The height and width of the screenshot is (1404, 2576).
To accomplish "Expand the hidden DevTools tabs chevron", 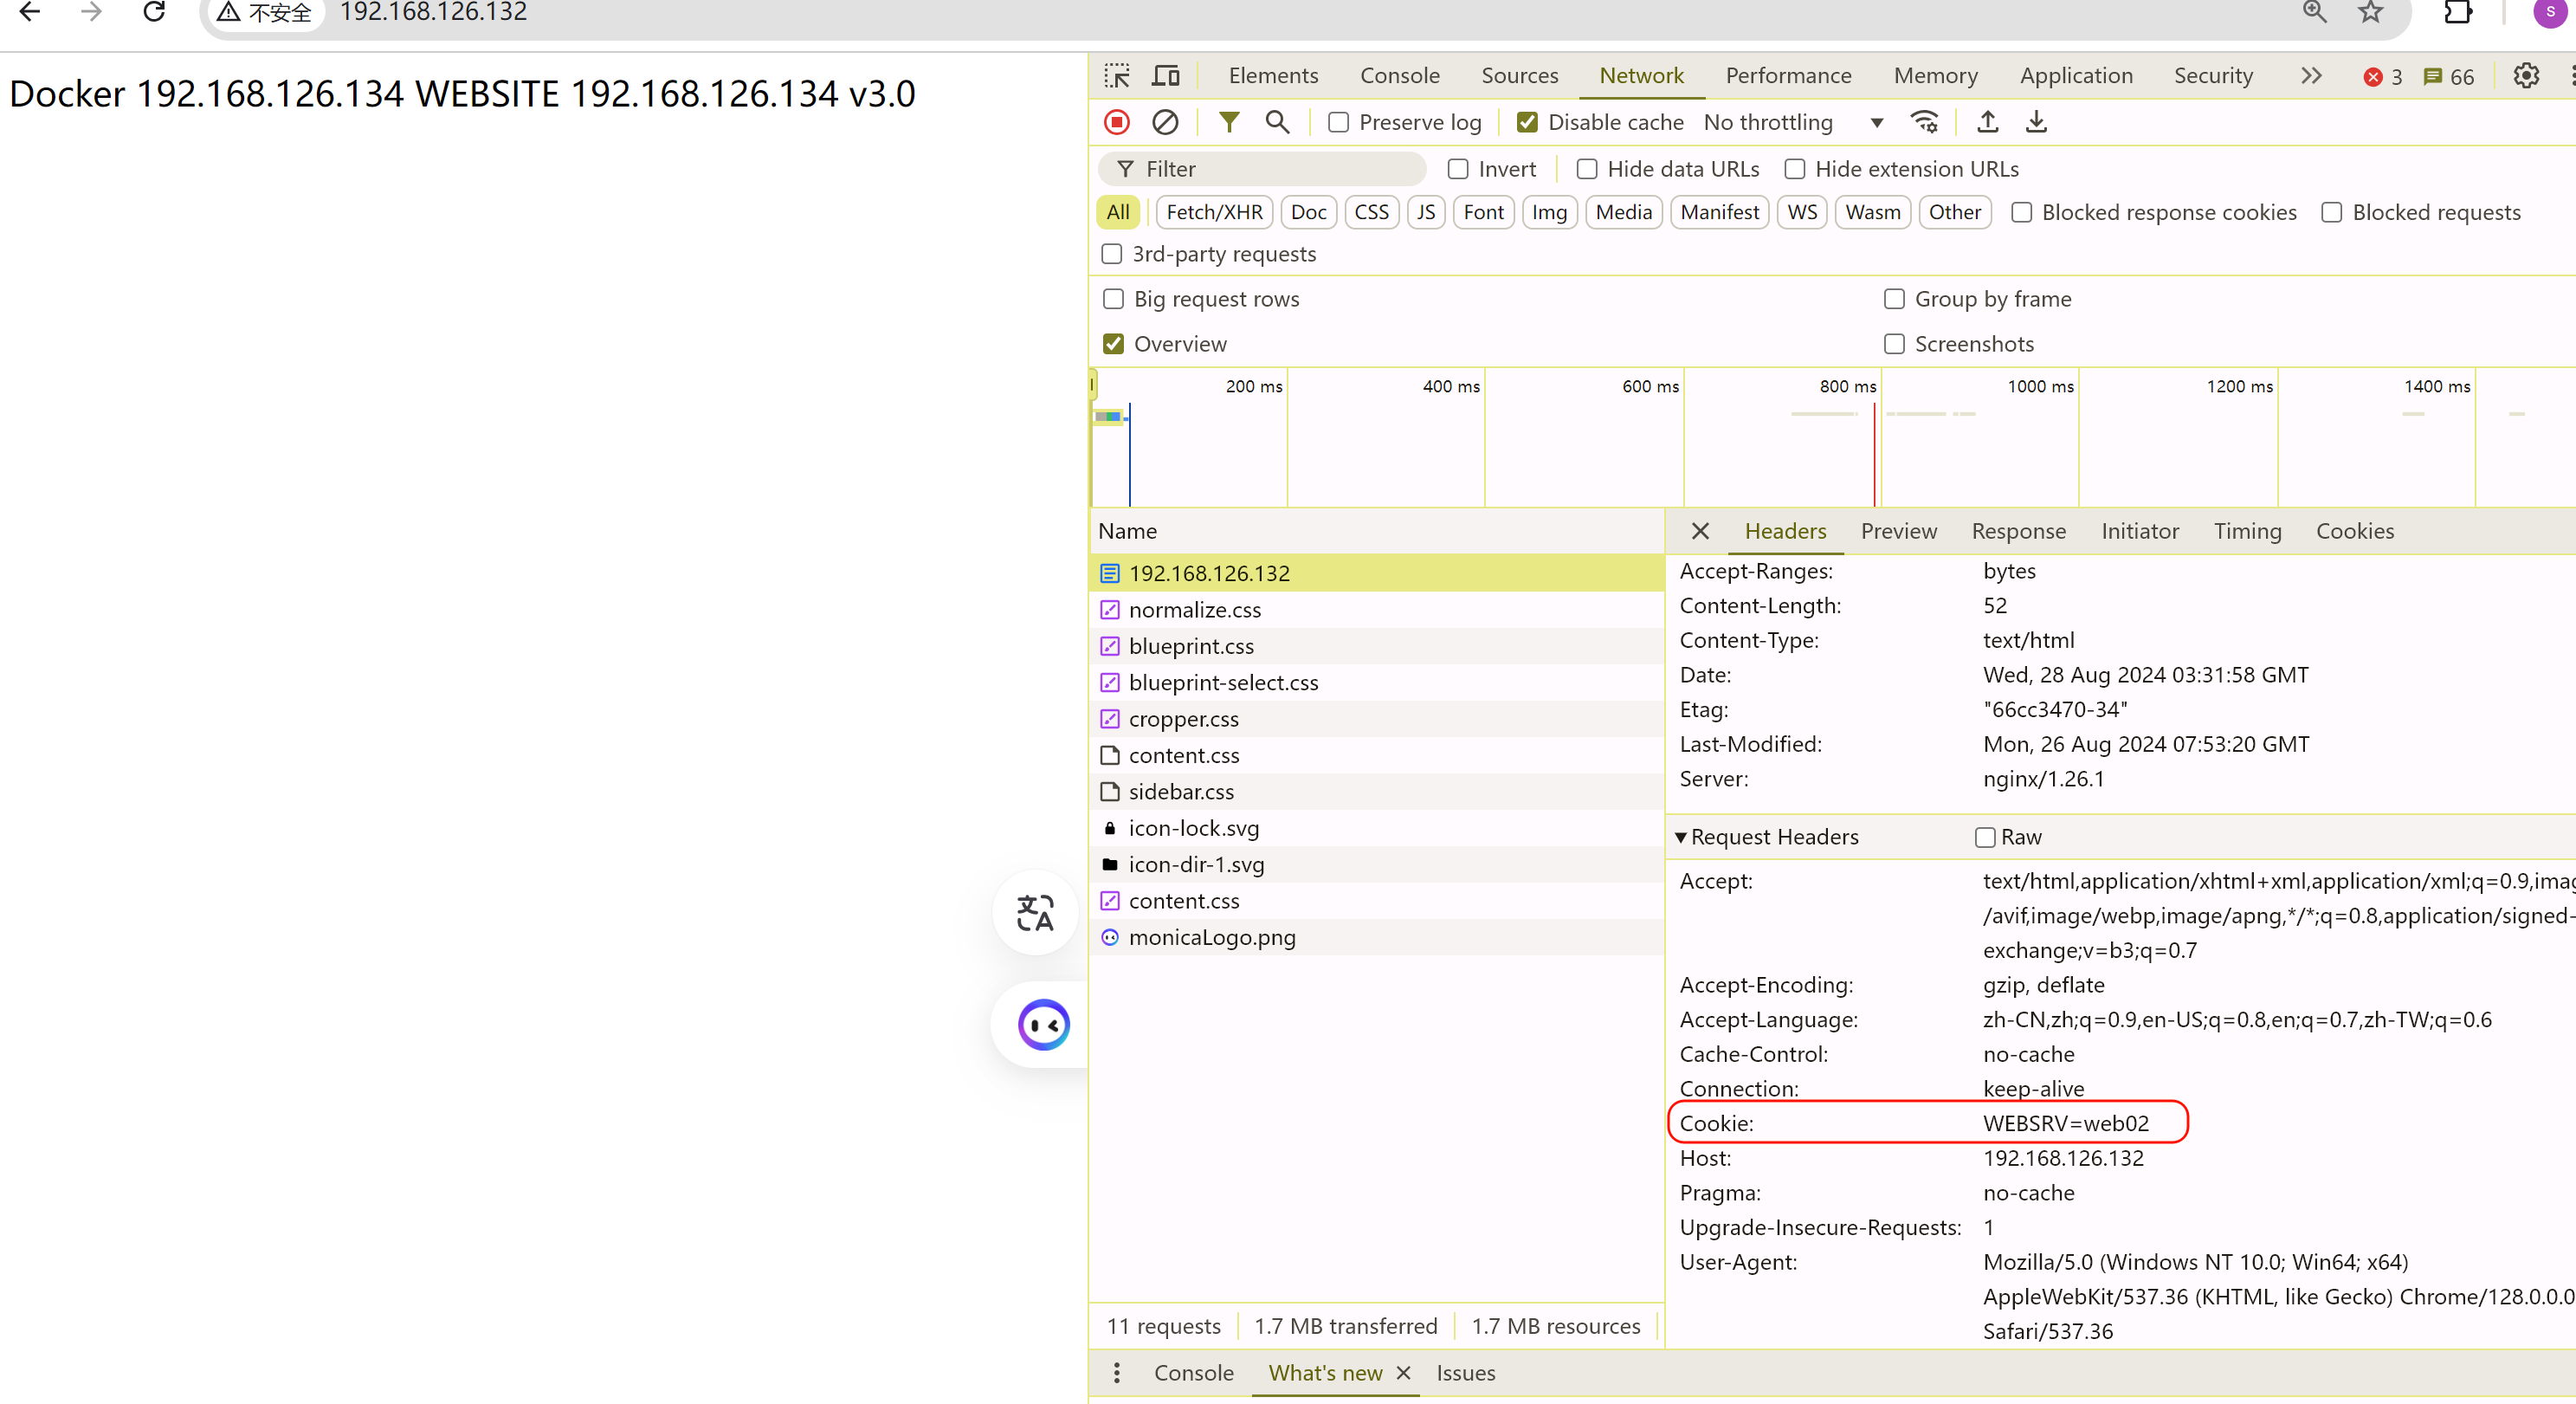I will 2310,76.
